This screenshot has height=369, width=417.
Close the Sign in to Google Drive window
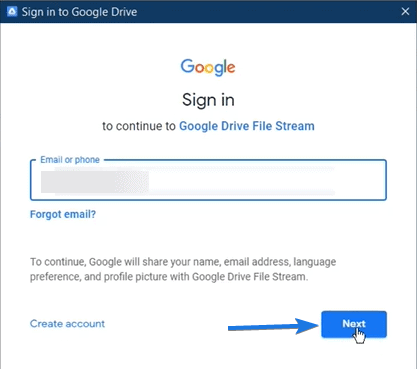[405, 12]
